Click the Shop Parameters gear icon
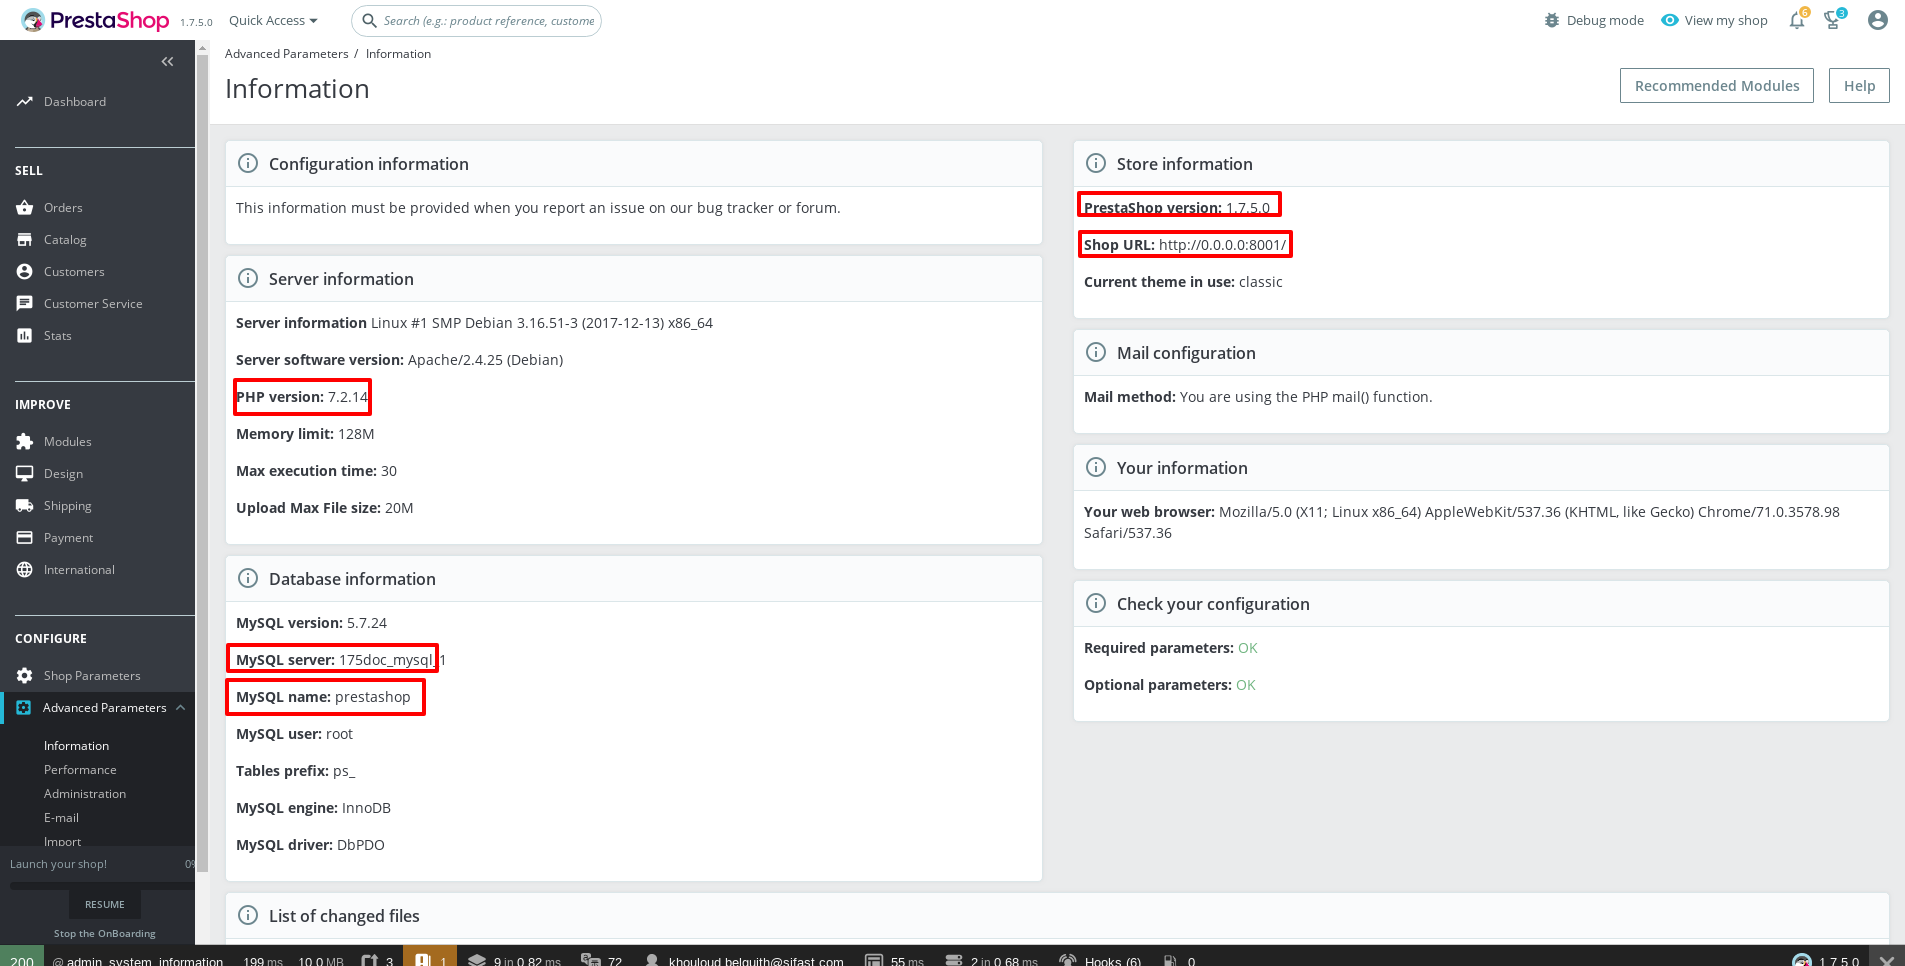Image resolution: width=1905 pixels, height=966 pixels. (25, 676)
